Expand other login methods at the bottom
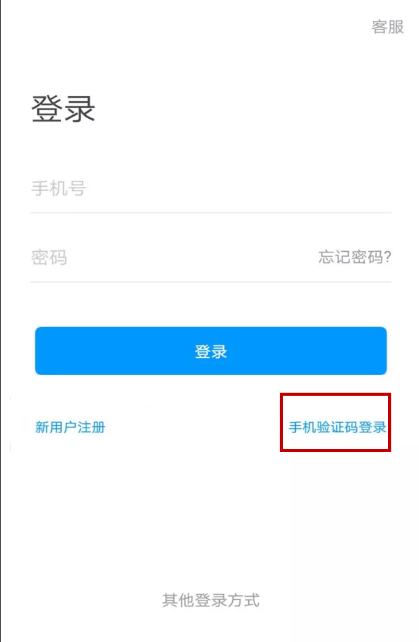Screen dimensions: 419x642 pos(211,600)
